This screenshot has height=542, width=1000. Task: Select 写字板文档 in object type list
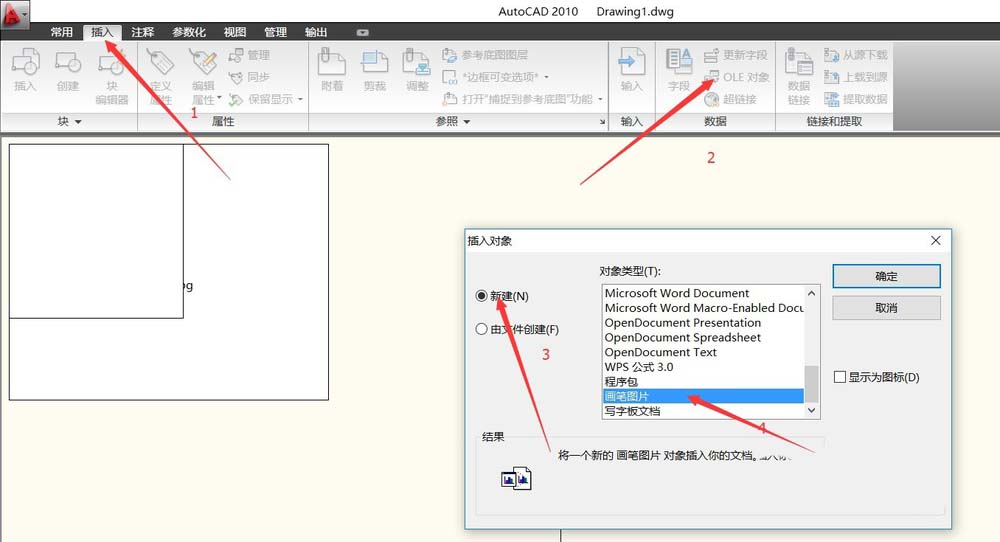[703, 411]
